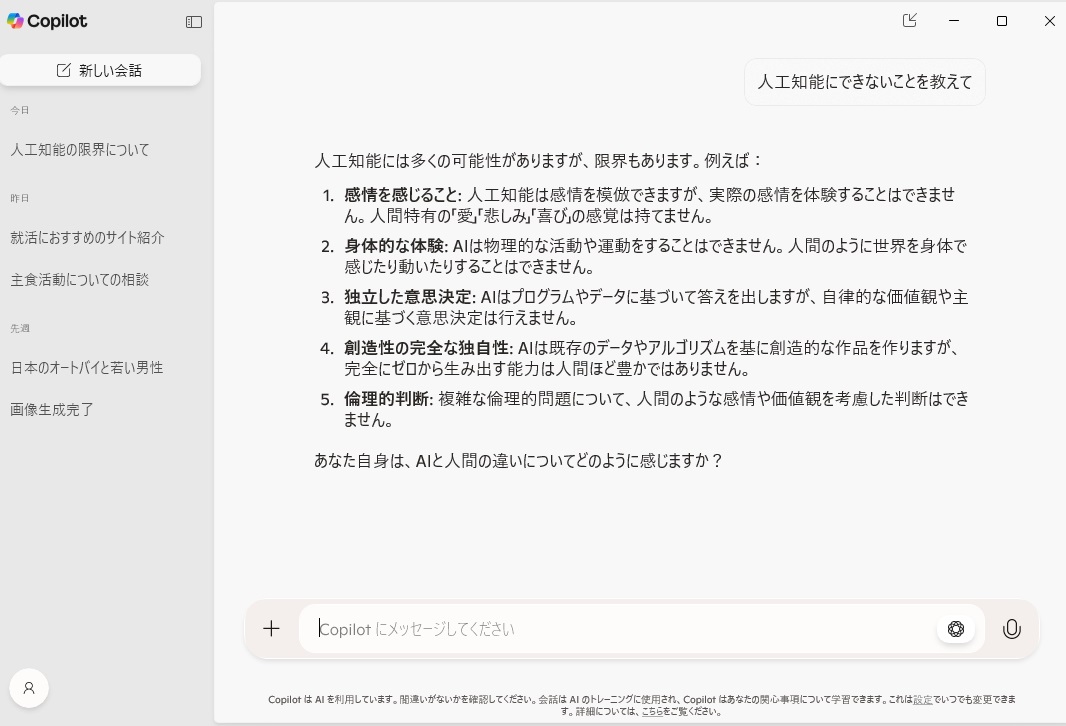The width and height of the screenshot is (1066, 726).
Task: Focus the Copilot message input field
Action: (x=620, y=629)
